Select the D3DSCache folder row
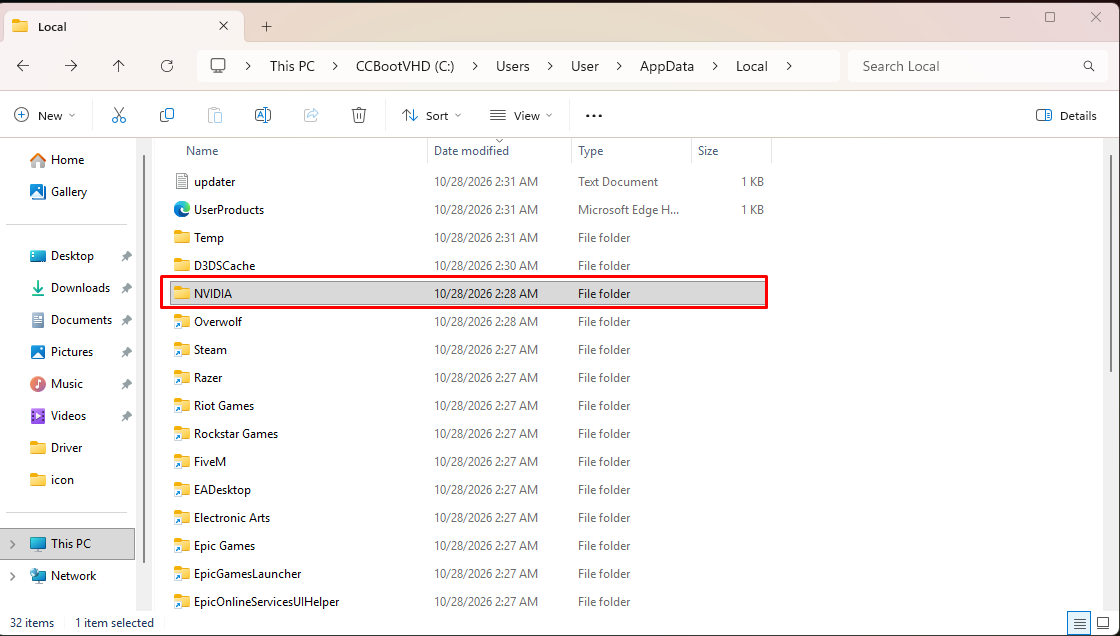Image resolution: width=1120 pixels, height=636 pixels. coord(469,266)
